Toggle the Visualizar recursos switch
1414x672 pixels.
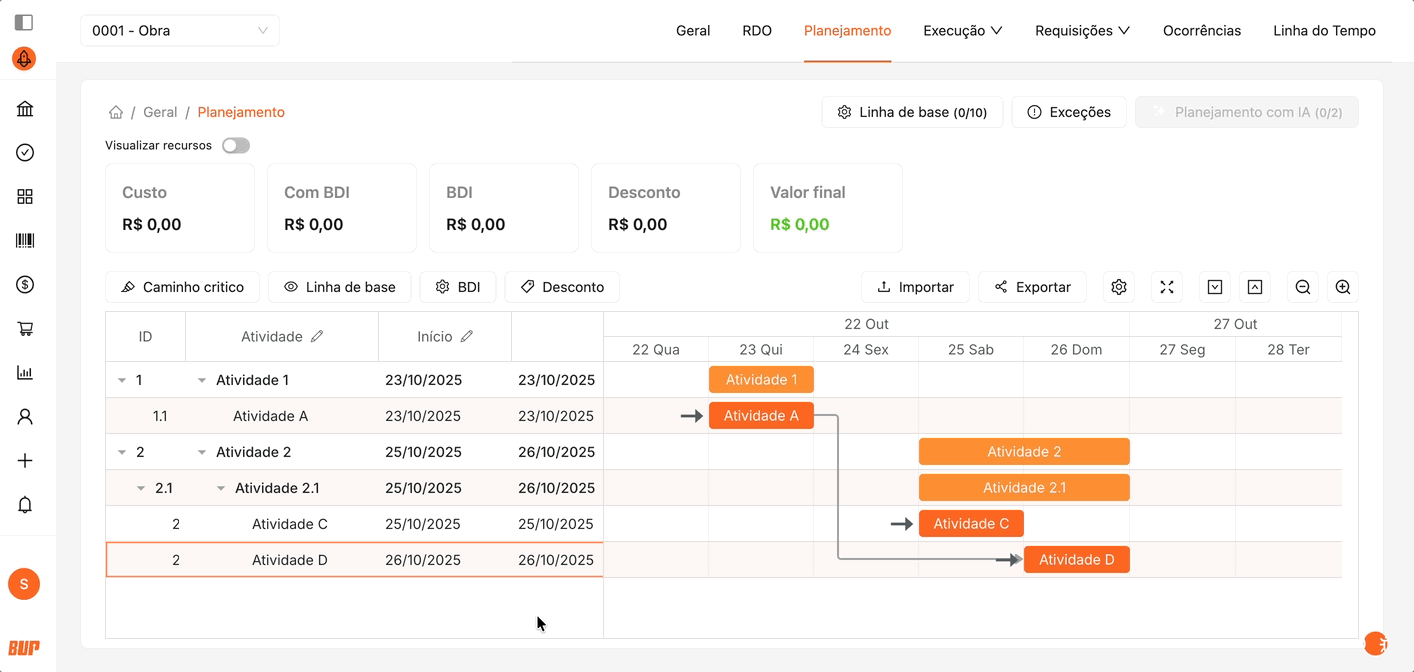click(x=236, y=146)
